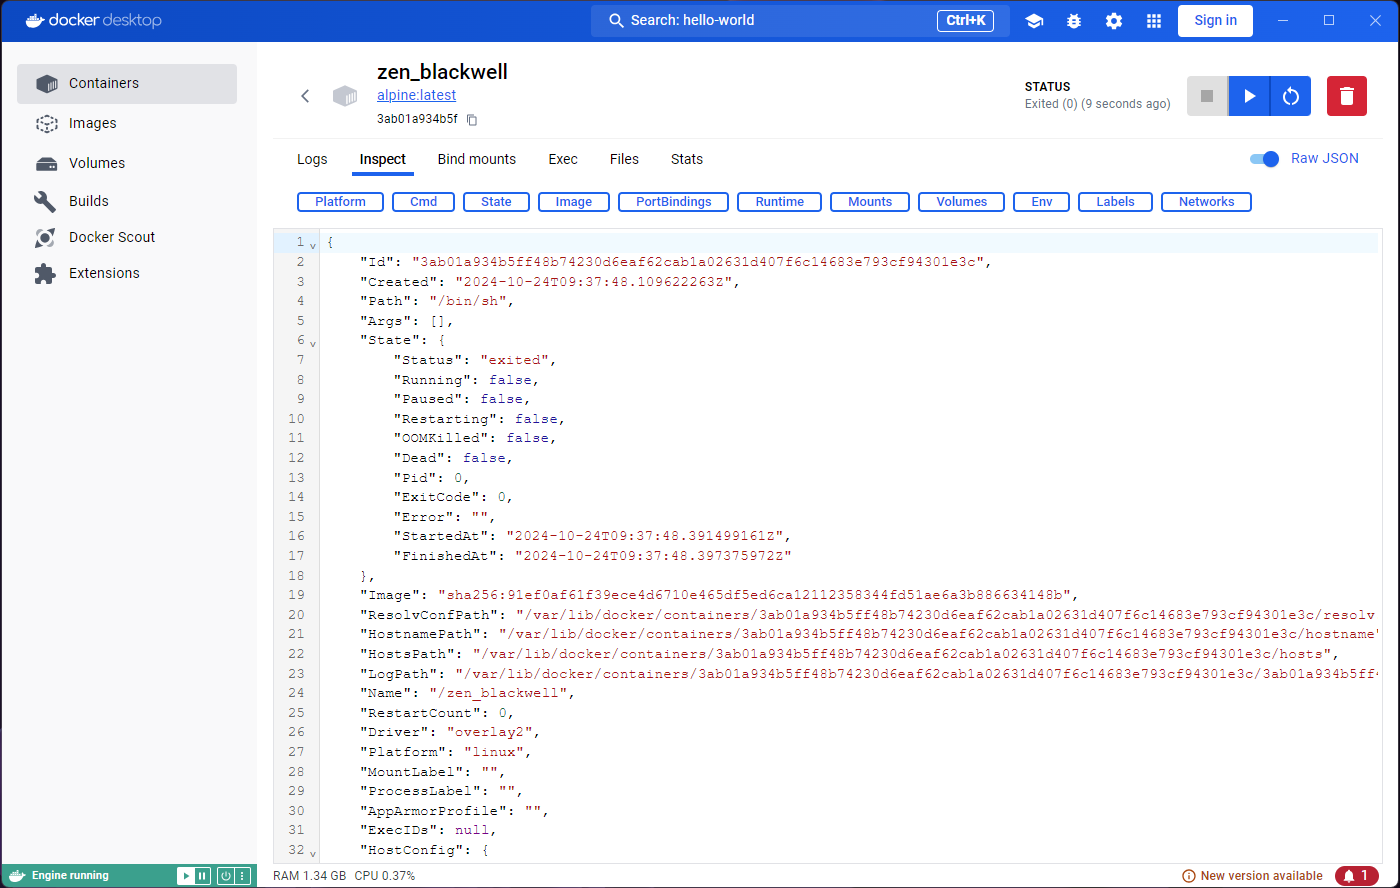This screenshot has width=1400, height=888.
Task: Pause the Docker engine from the status bar
Action: (x=203, y=876)
